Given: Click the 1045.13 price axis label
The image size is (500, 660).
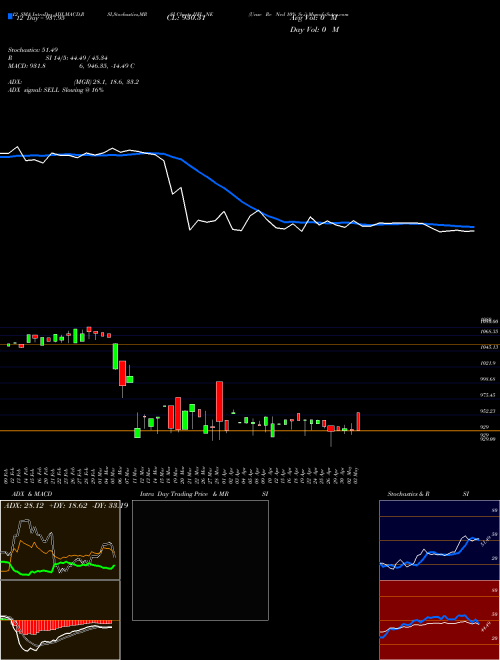Looking at the screenshot, I should pos(490,347).
